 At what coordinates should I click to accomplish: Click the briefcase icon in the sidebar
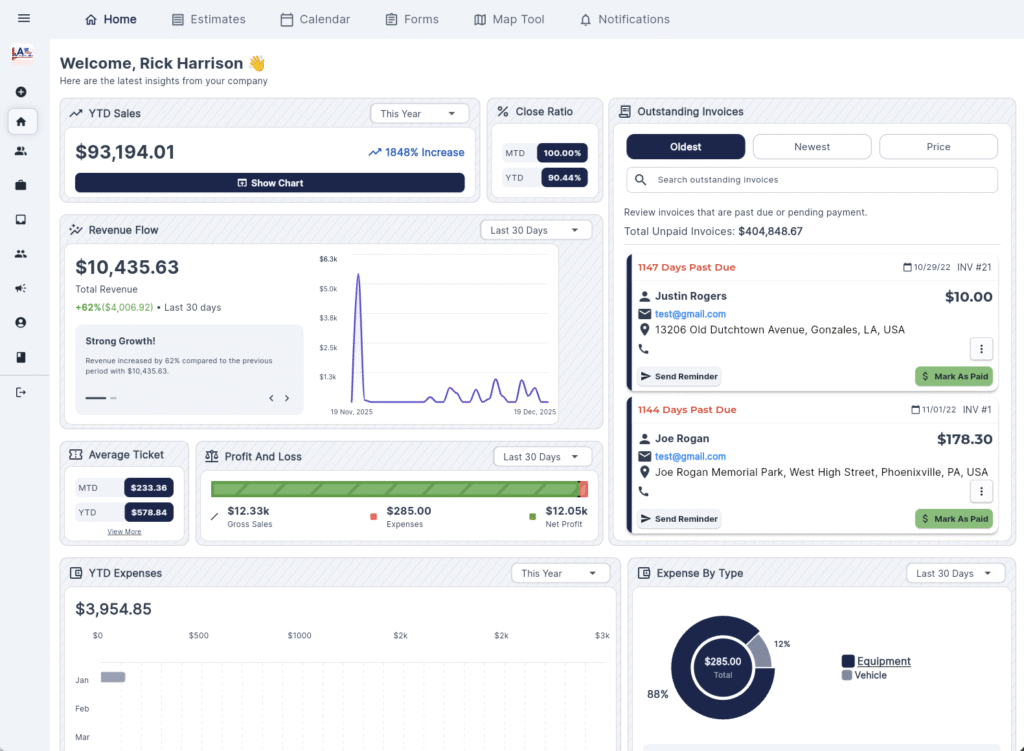coord(22,185)
